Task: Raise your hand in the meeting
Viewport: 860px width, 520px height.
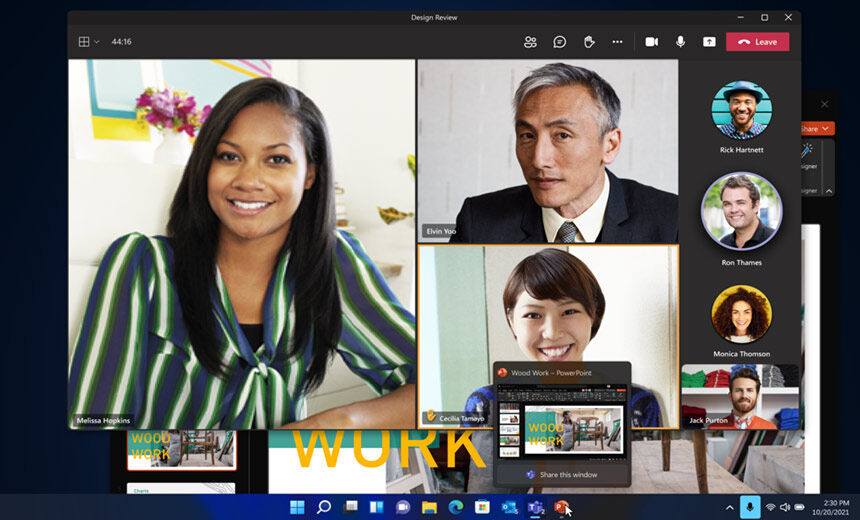Action: click(x=589, y=42)
